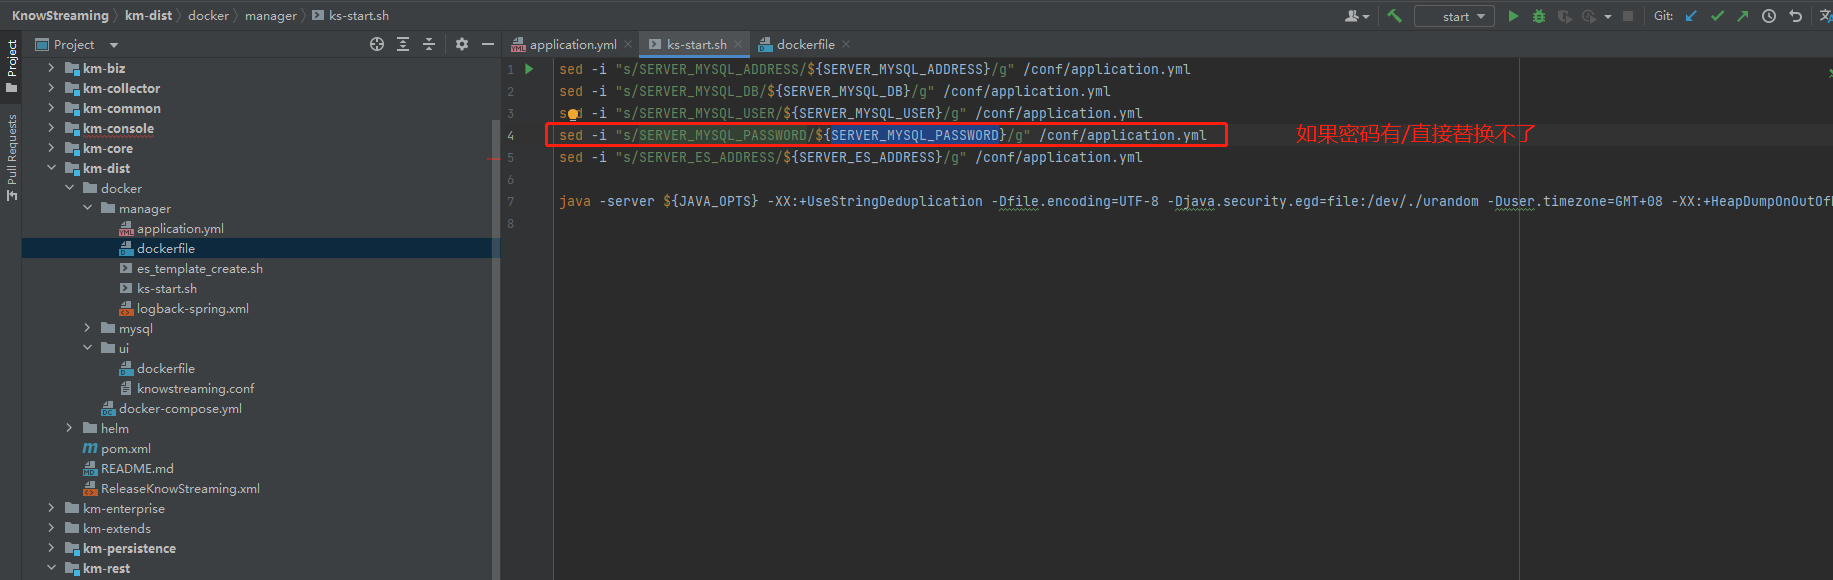Image resolution: width=1833 pixels, height=580 pixels.
Task: Push commits with the green arrow
Action: click(x=1743, y=16)
